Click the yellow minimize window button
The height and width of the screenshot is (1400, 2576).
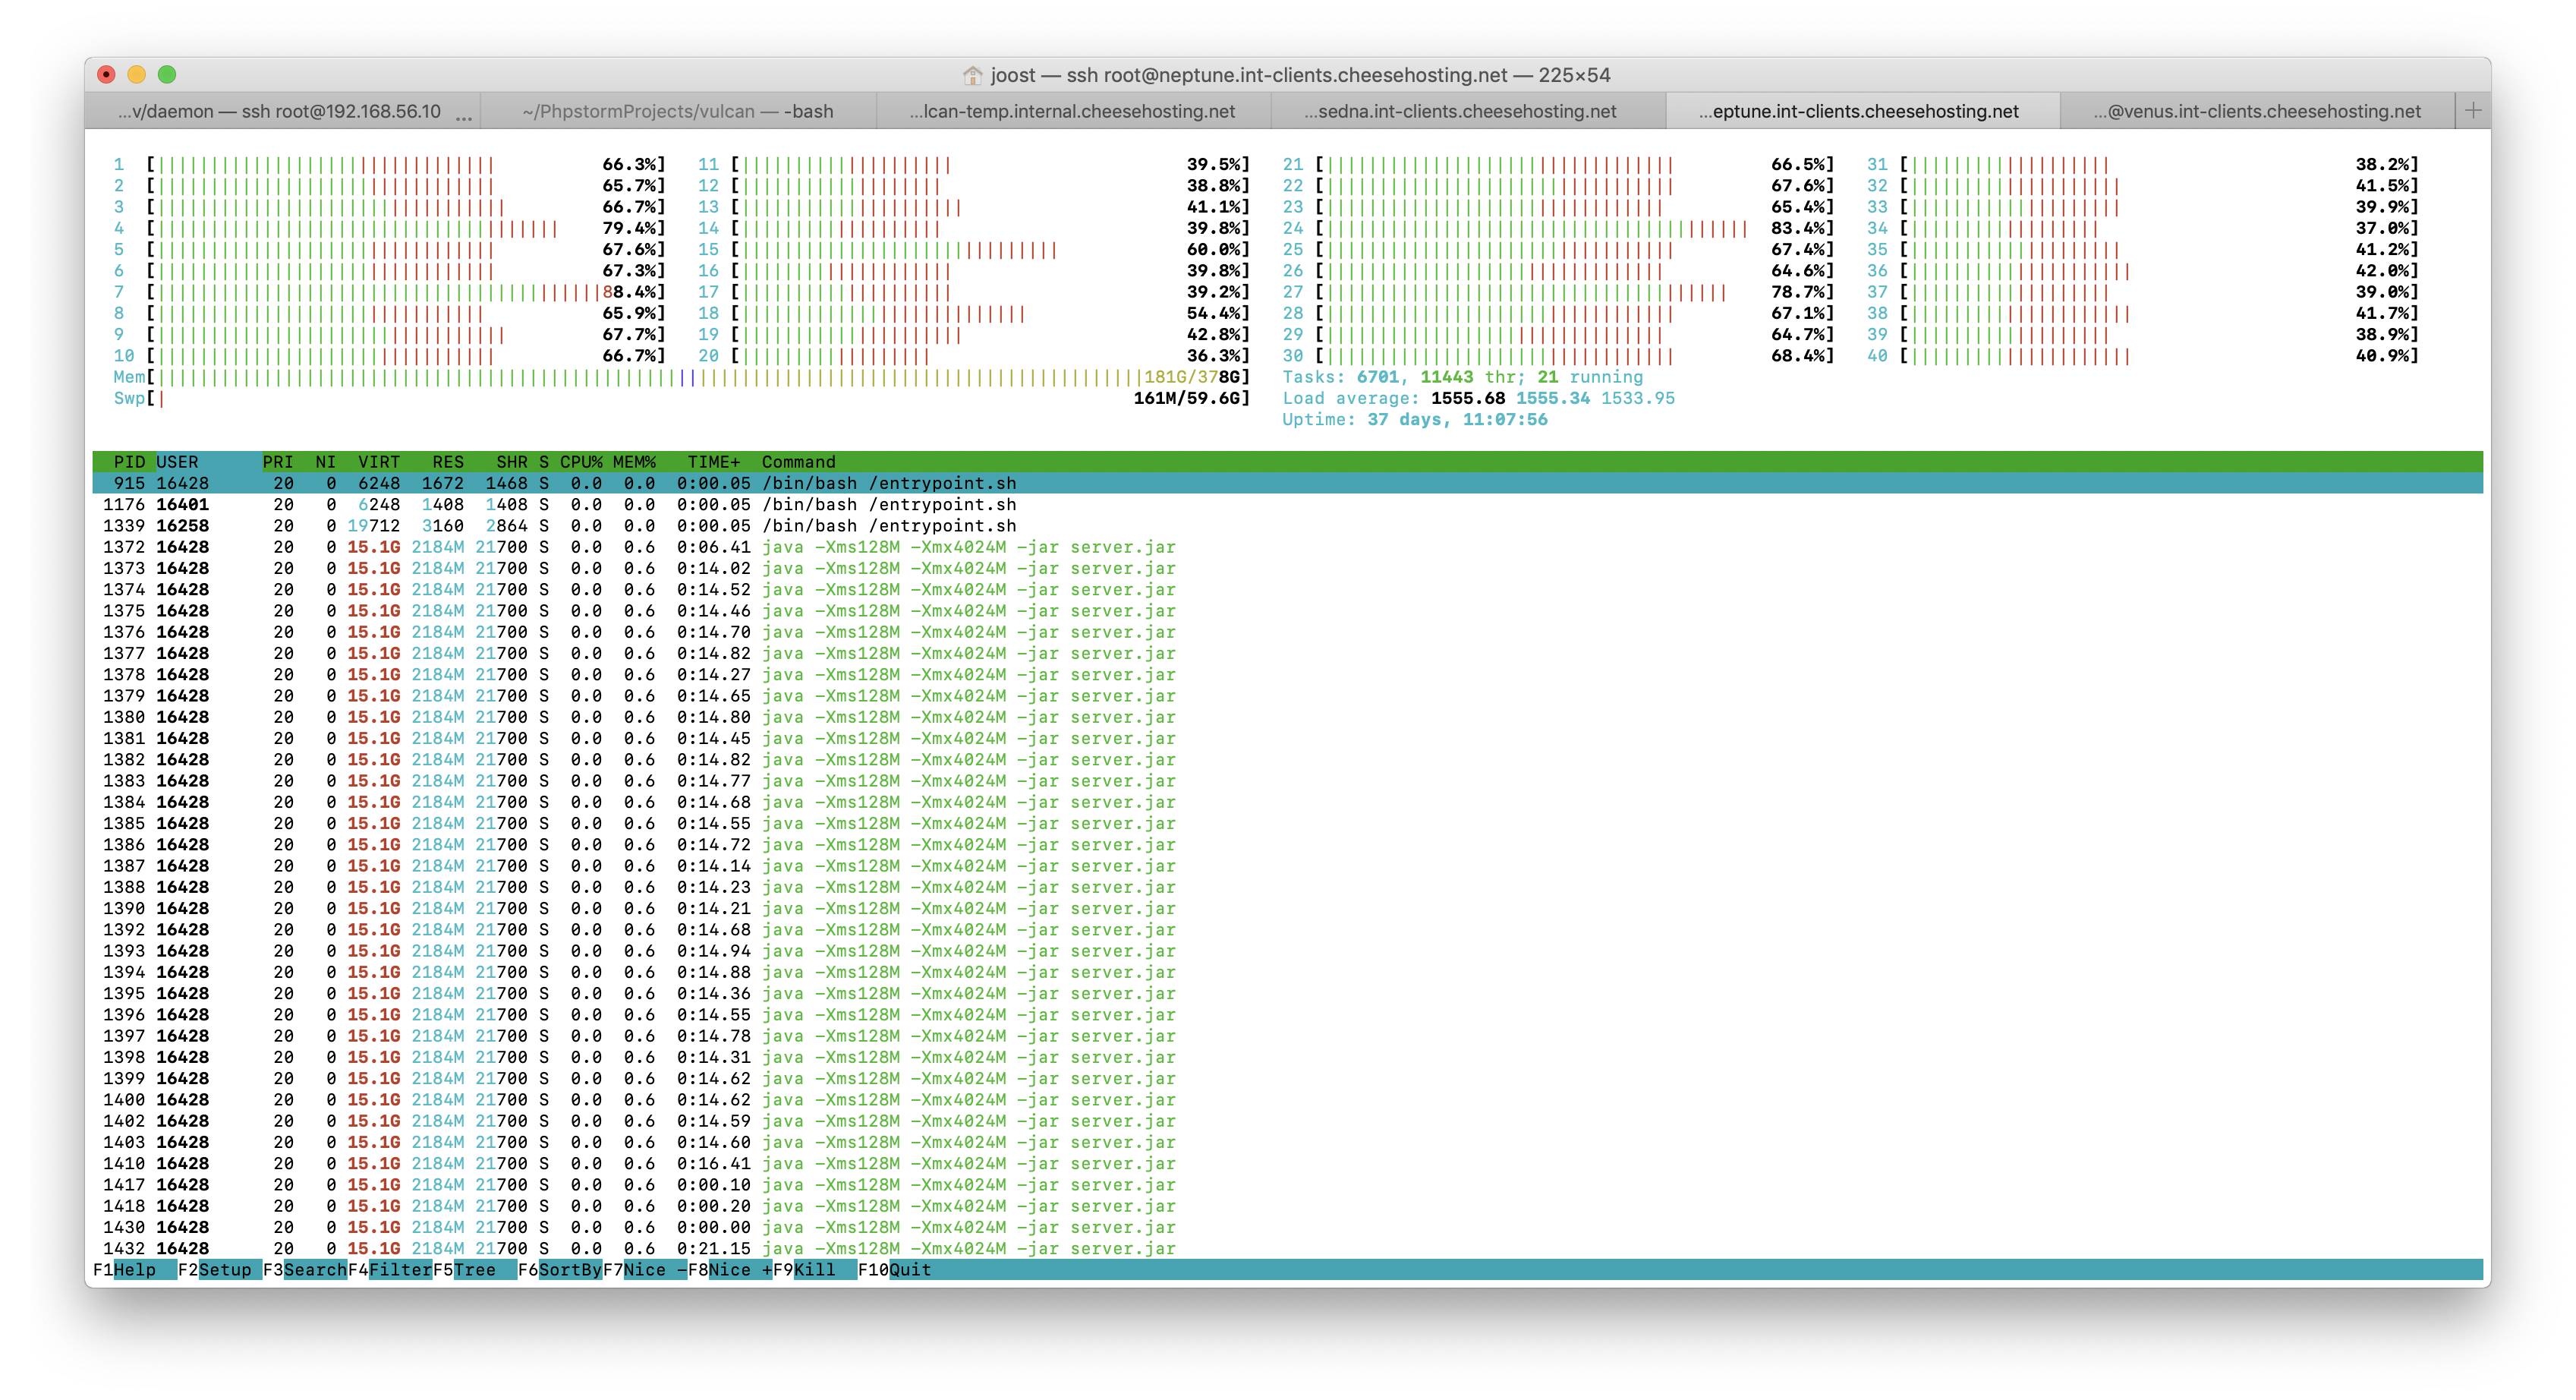pos(137,75)
